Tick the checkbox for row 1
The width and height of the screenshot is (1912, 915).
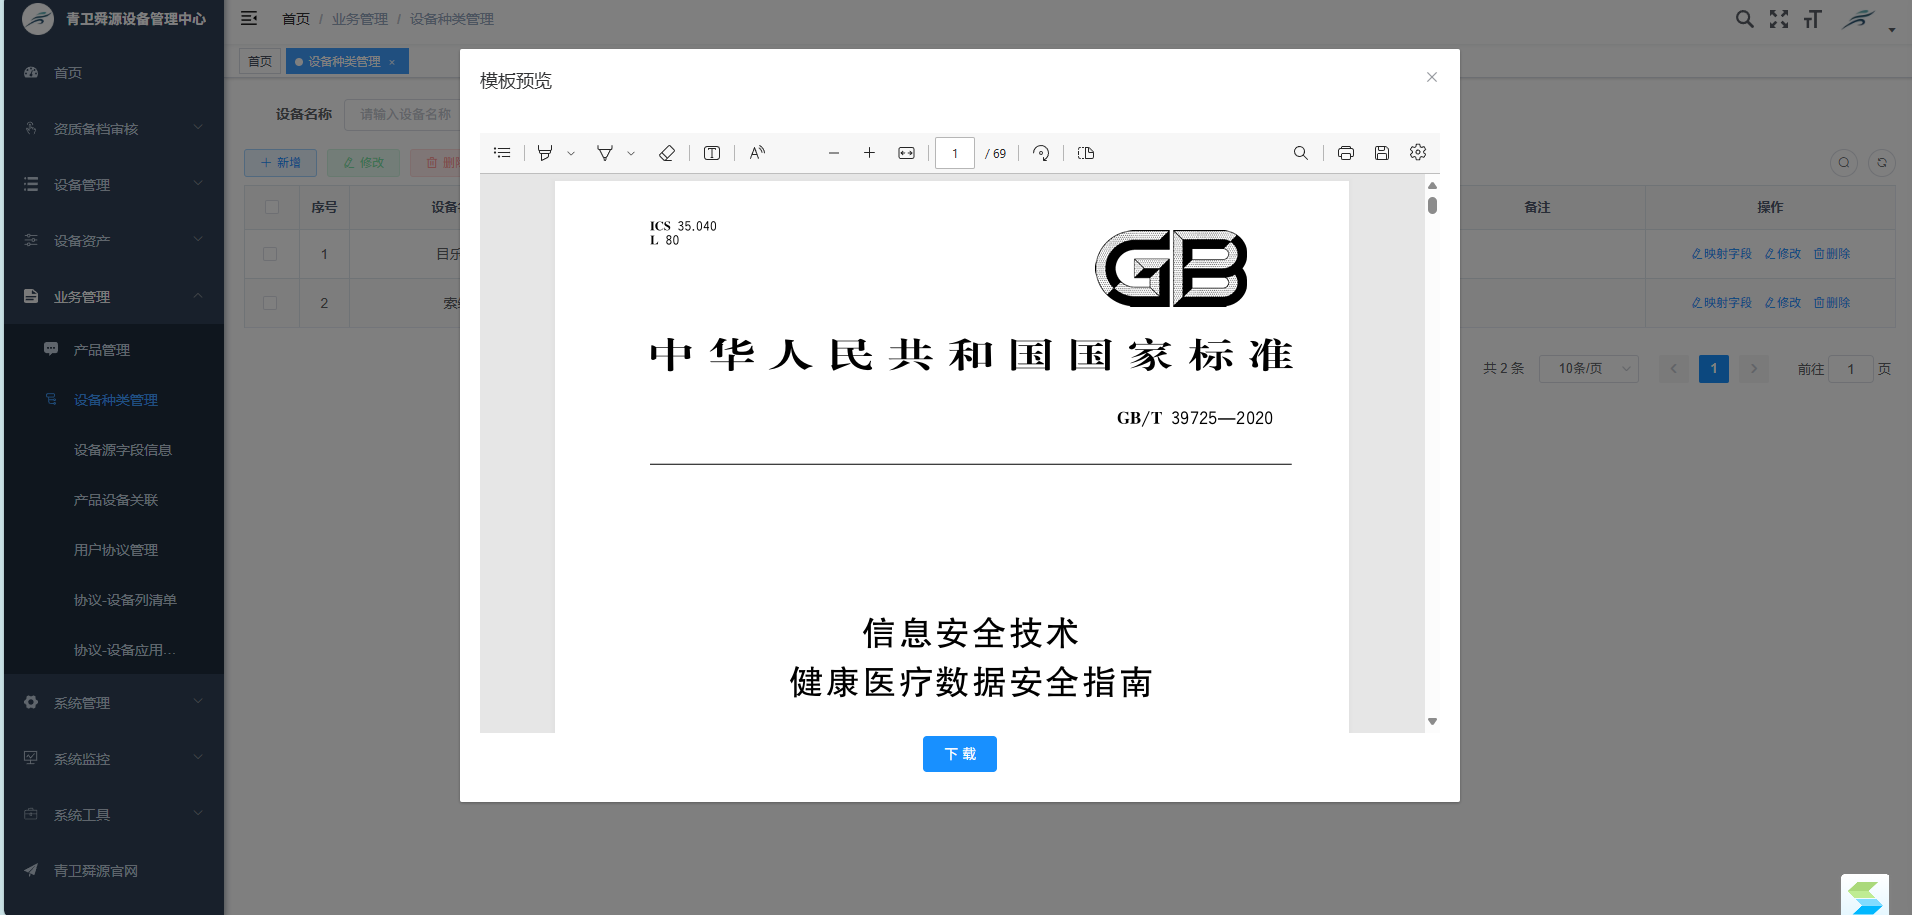point(270,254)
